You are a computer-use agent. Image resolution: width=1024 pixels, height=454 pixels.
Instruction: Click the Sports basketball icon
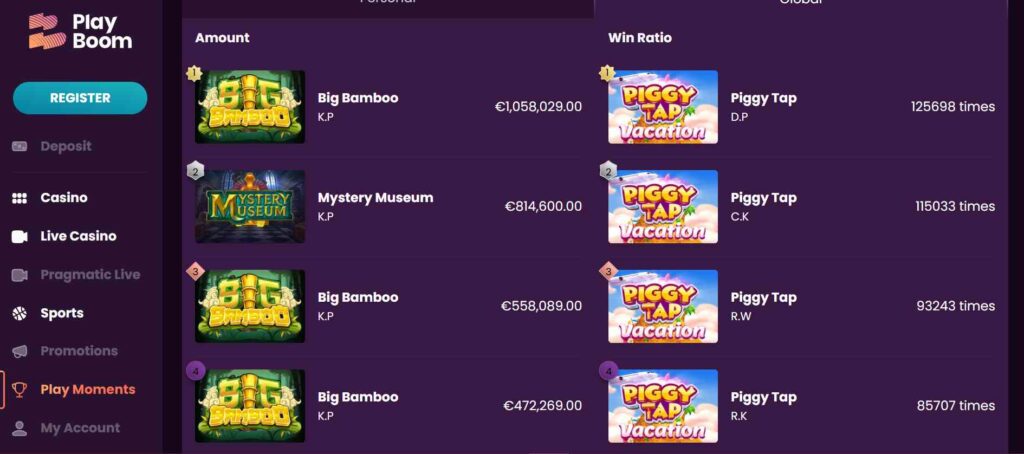(19, 313)
